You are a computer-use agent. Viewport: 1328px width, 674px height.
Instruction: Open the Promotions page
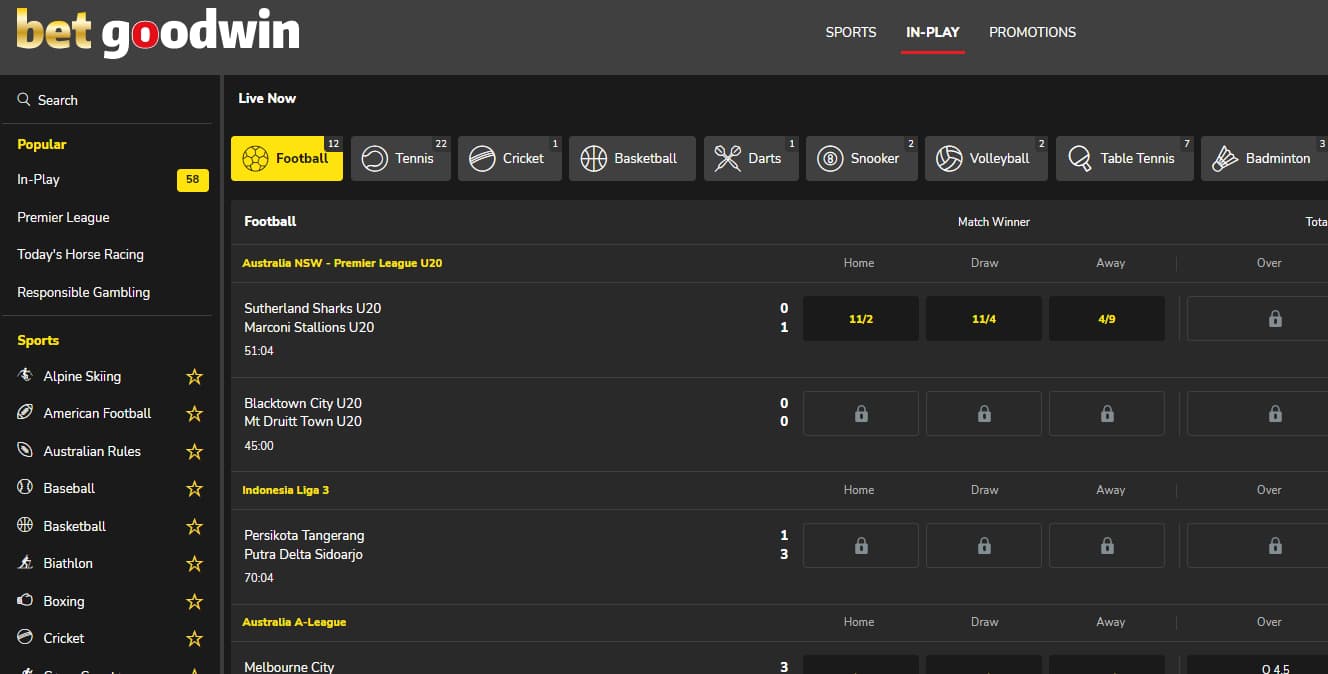pyautogui.click(x=1032, y=32)
